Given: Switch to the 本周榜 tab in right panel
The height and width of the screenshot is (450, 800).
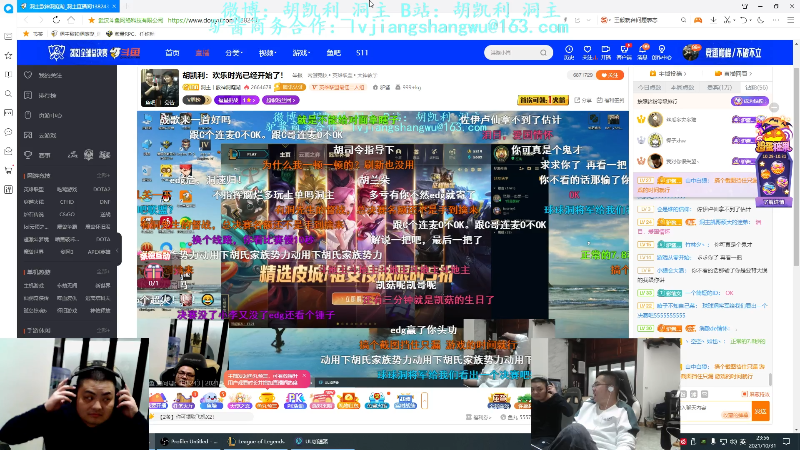Looking at the screenshot, I should pyautogui.click(x=682, y=87).
